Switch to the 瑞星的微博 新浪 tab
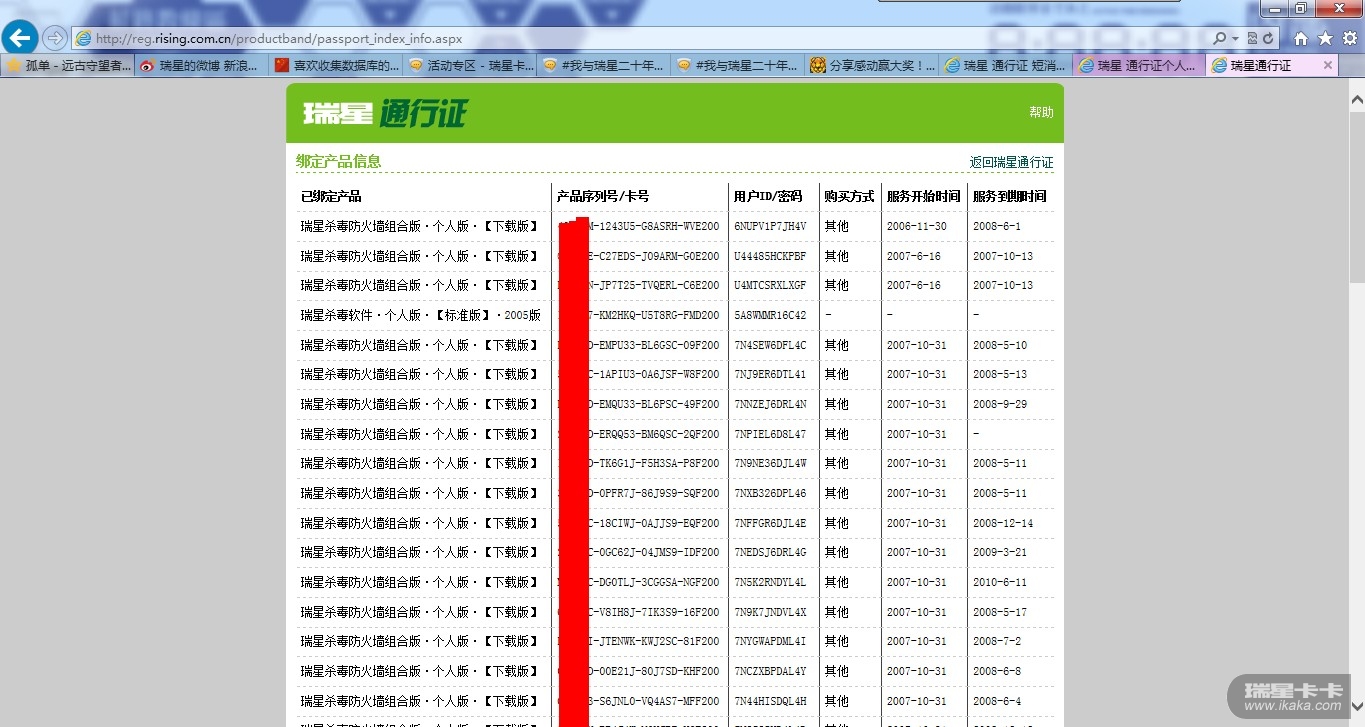 tap(203, 66)
